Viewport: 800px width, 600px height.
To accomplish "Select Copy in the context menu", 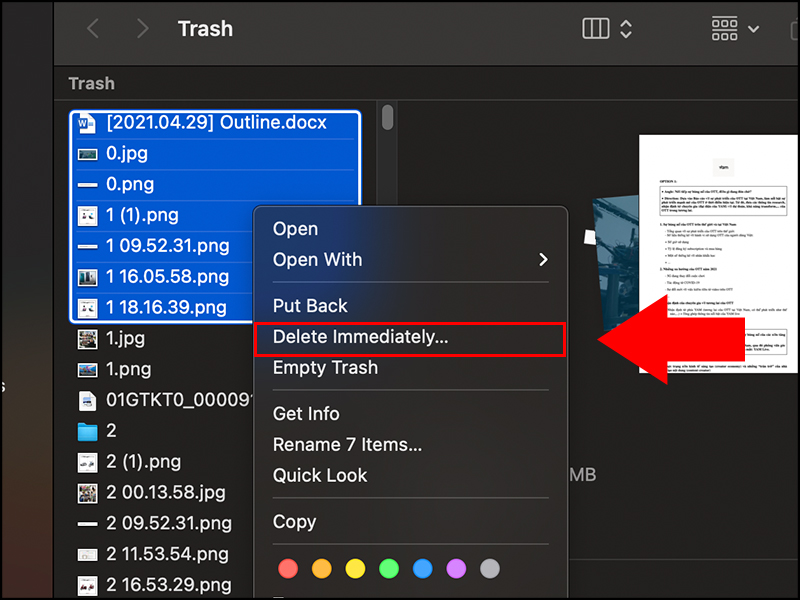I will tap(294, 522).
